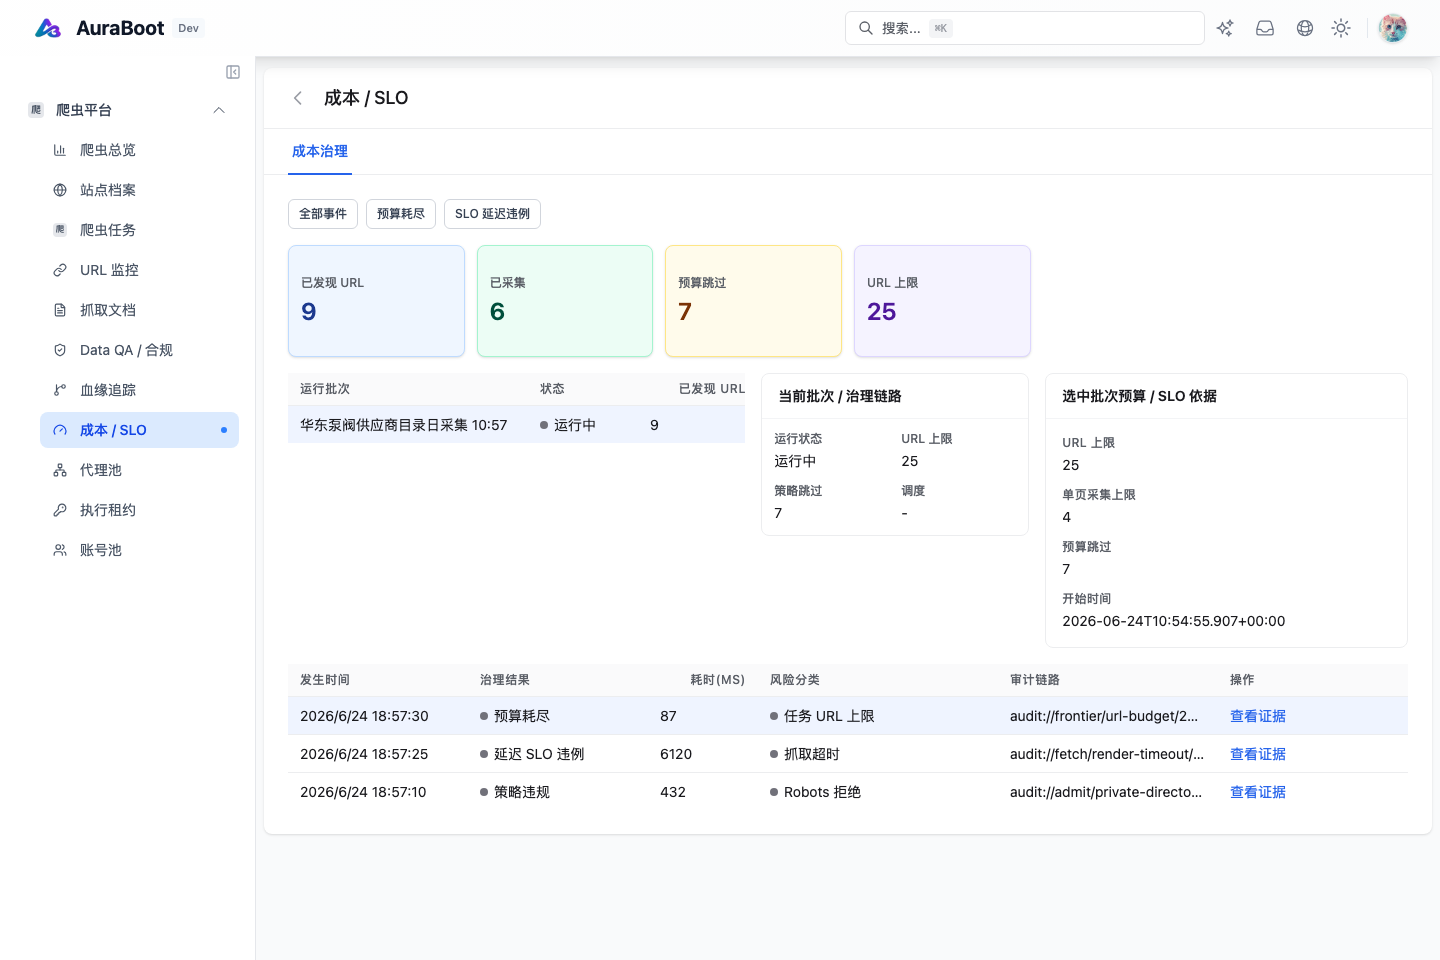Open 爬虫总览 in sidebar

139,150
